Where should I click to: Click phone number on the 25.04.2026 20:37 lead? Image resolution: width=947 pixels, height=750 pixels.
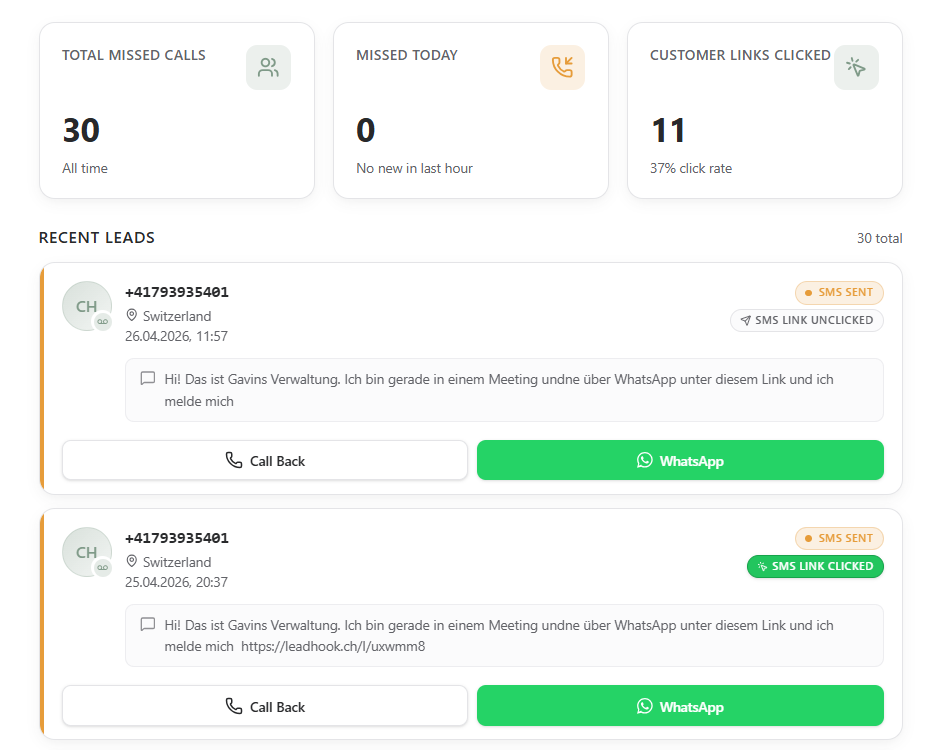177,538
